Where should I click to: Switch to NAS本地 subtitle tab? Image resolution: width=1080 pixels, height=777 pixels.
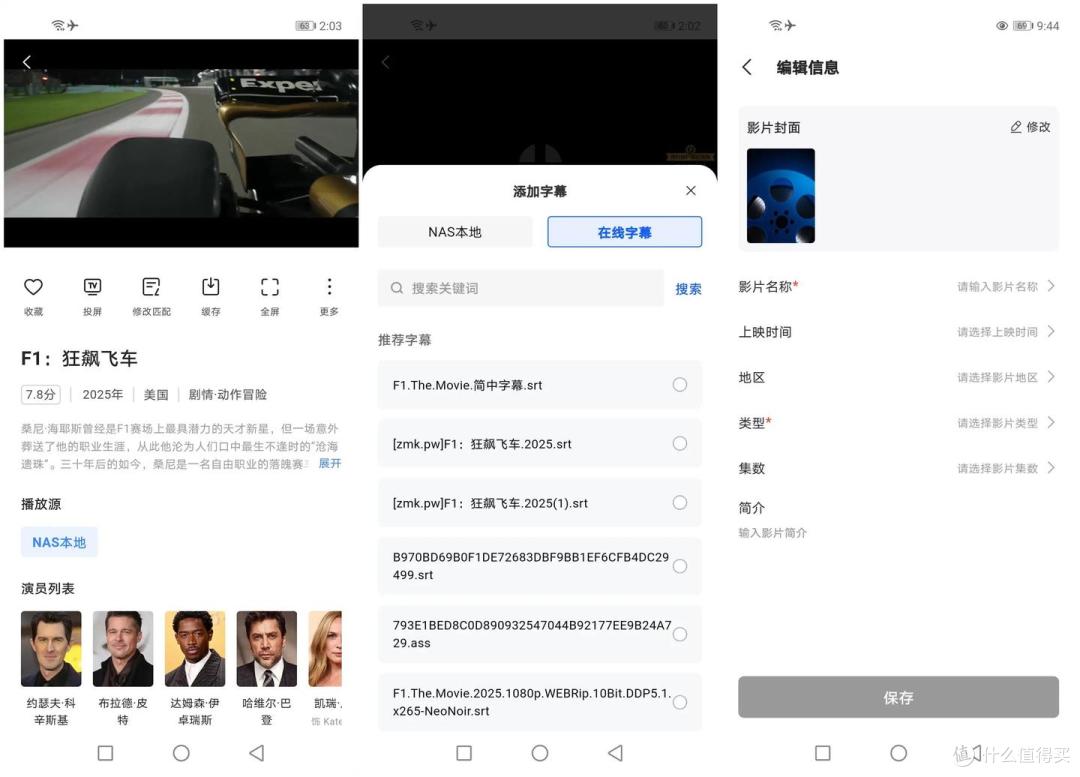pyautogui.click(x=455, y=232)
